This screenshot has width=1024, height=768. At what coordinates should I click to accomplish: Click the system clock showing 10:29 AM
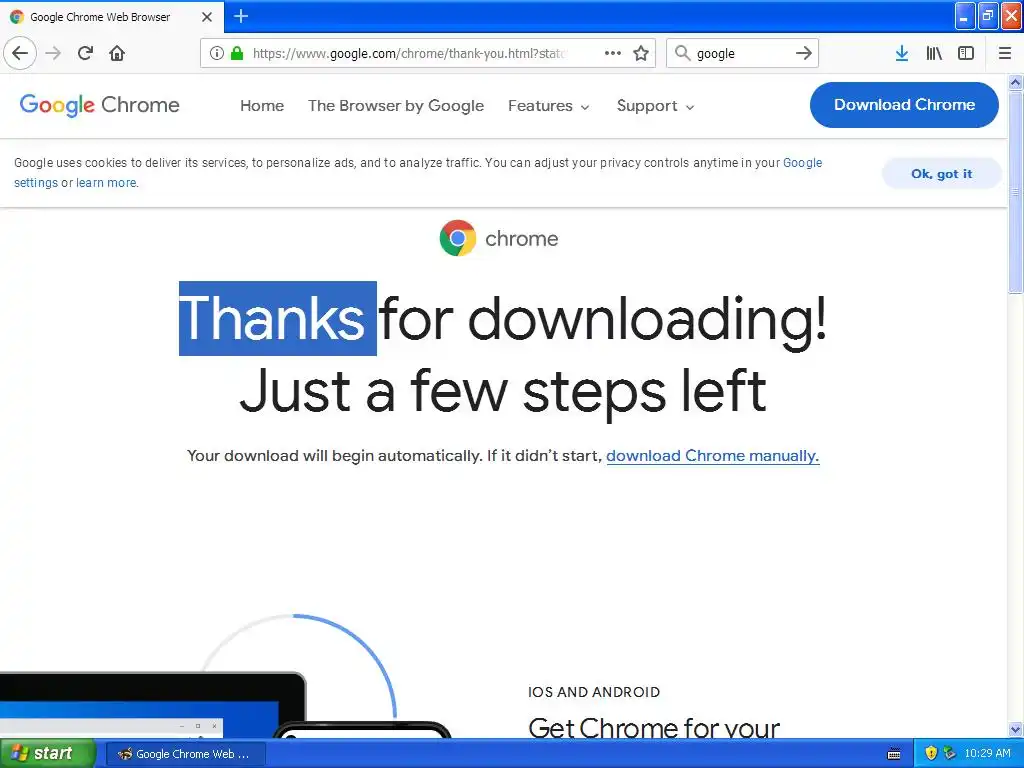pos(987,754)
